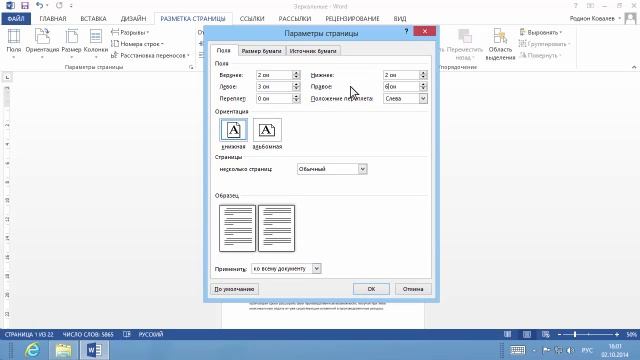Click the Undo arrow icon

40,6
